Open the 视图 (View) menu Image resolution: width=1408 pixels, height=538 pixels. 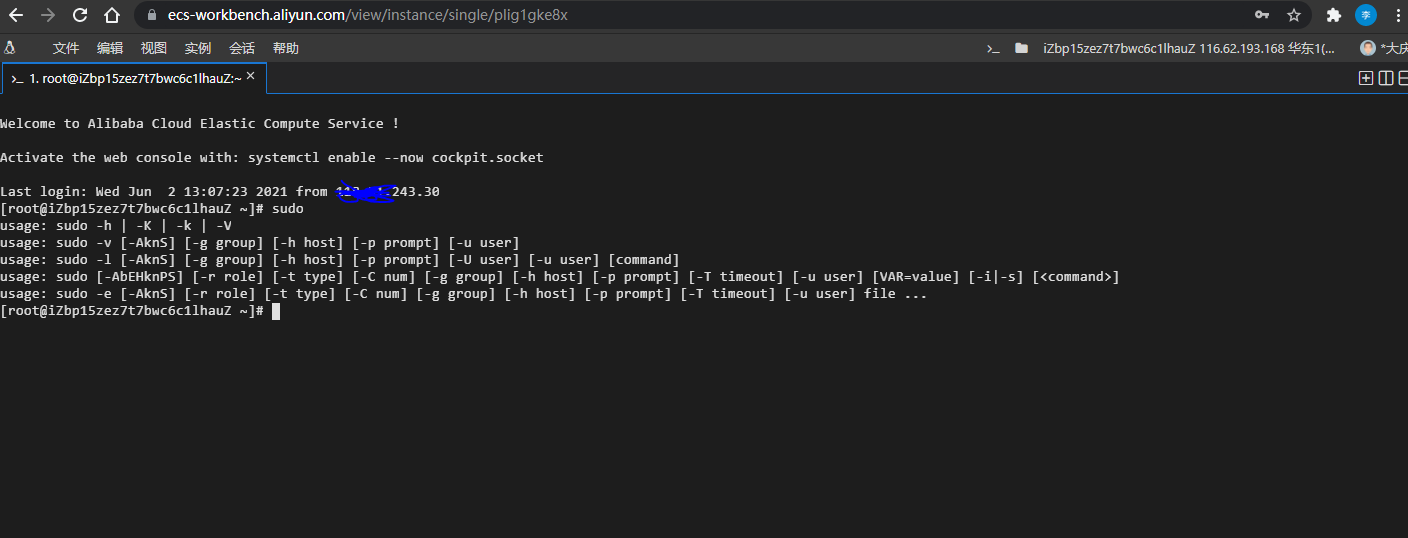pyautogui.click(x=154, y=48)
